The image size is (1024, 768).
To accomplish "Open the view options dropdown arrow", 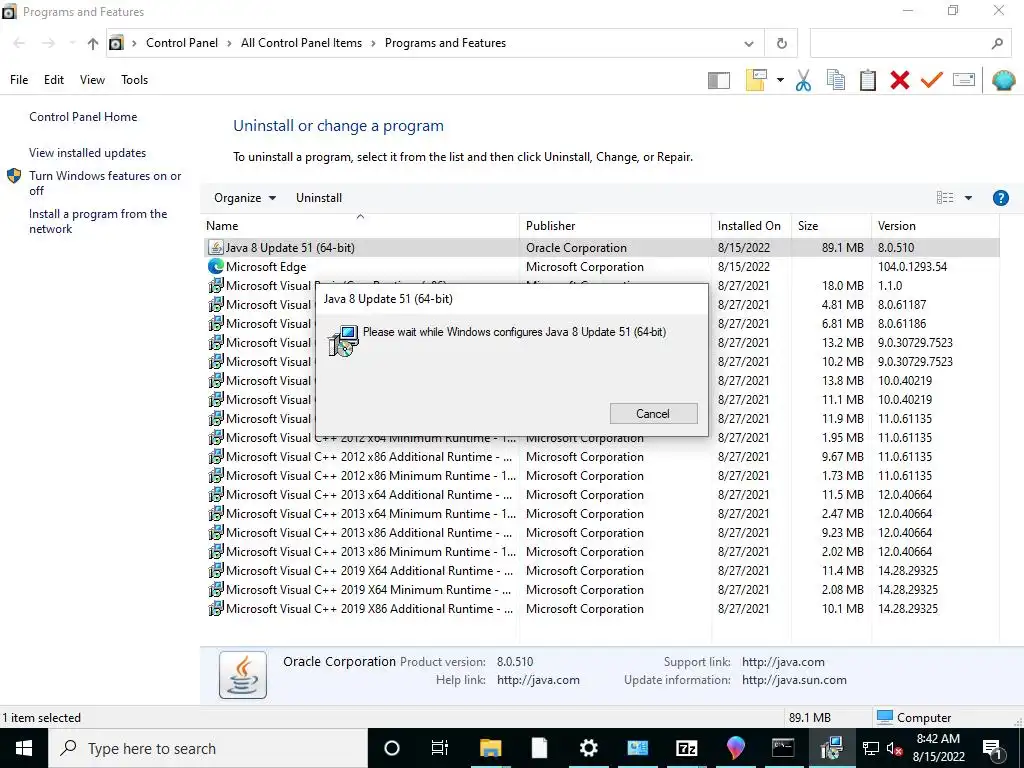I will coord(968,198).
